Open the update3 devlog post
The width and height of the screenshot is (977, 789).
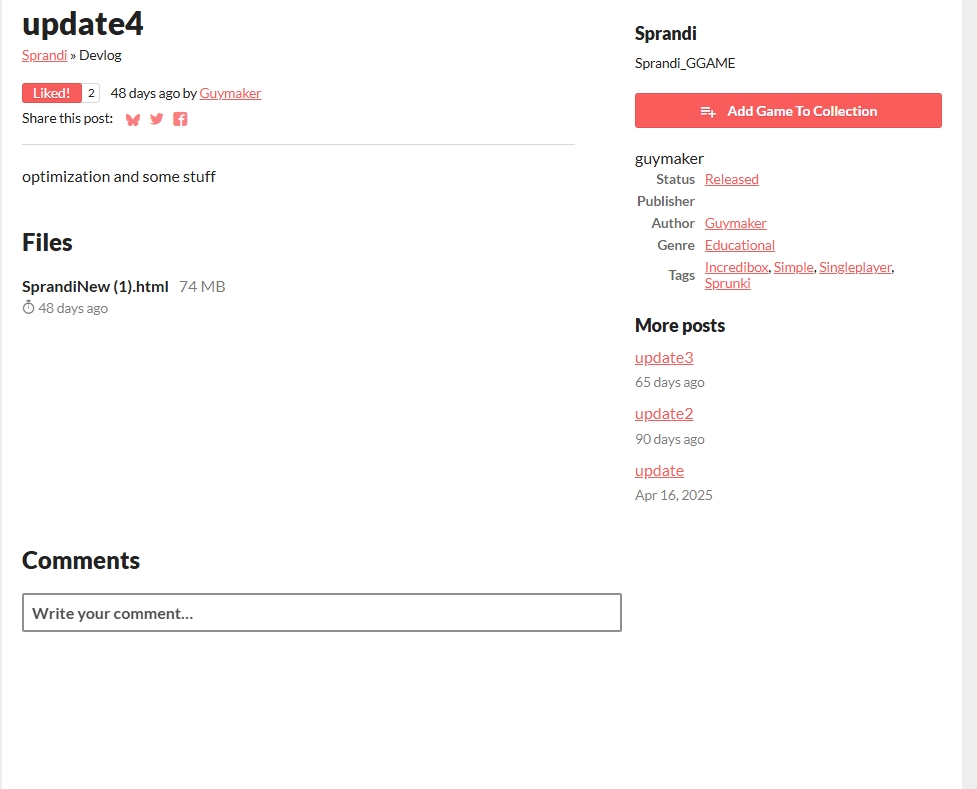[x=663, y=357]
